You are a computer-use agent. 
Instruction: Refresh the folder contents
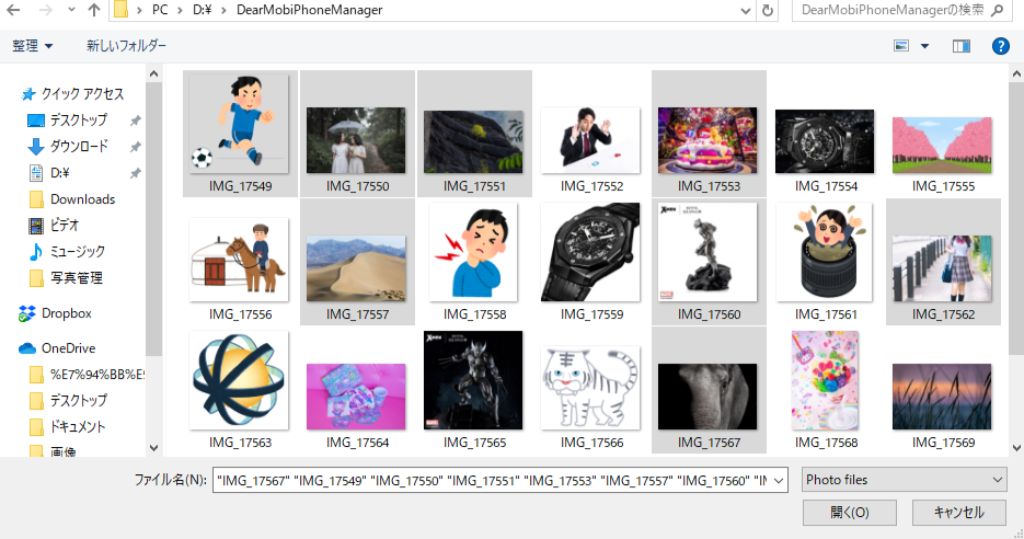(x=767, y=10)
